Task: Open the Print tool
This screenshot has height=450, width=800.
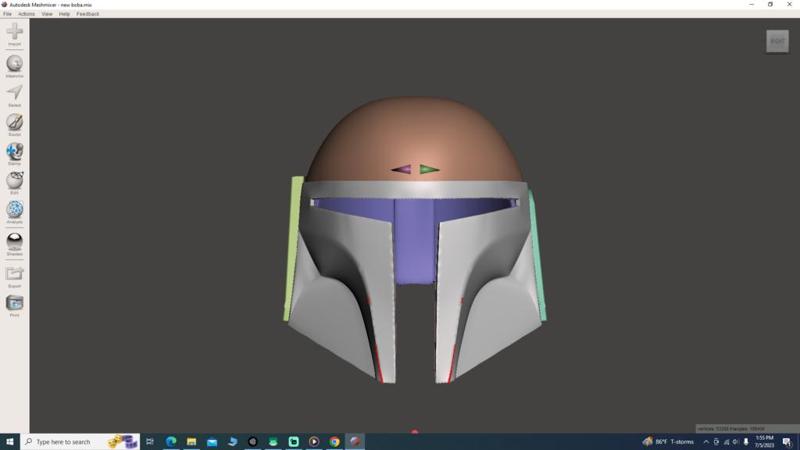Action: click(14, 306)
